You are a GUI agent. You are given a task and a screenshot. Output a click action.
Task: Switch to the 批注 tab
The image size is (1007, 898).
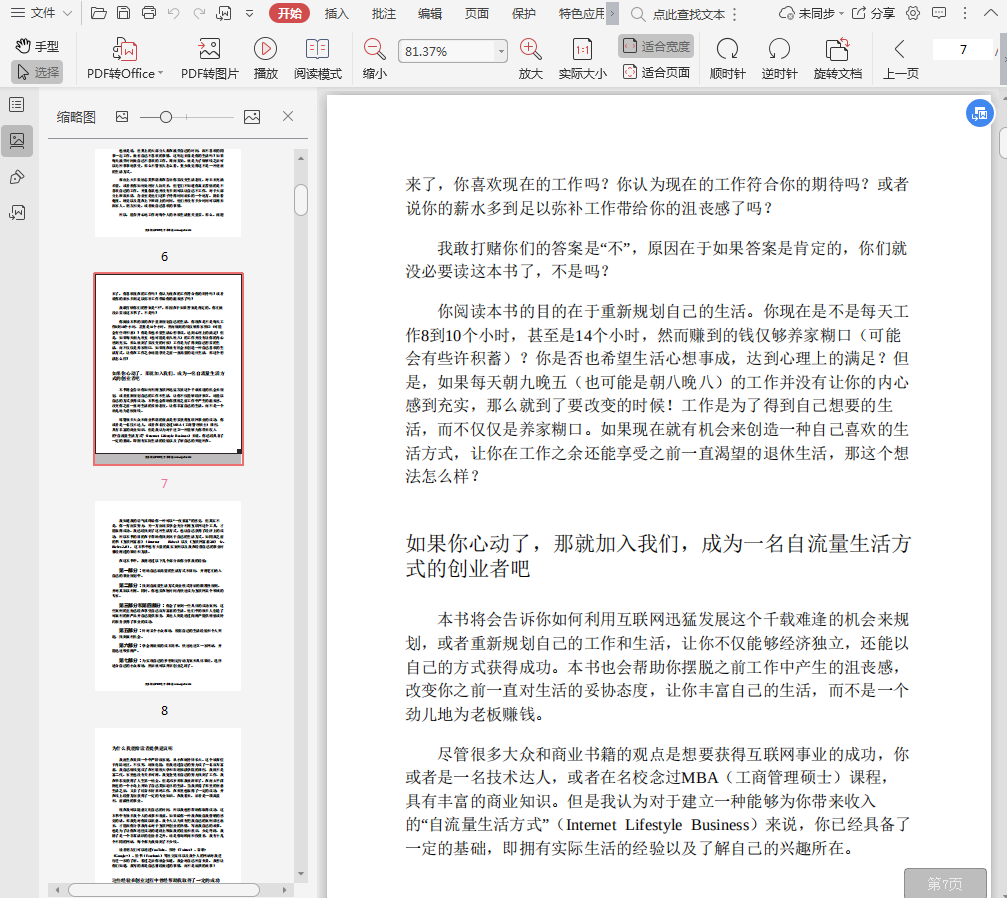click(383, 13)
